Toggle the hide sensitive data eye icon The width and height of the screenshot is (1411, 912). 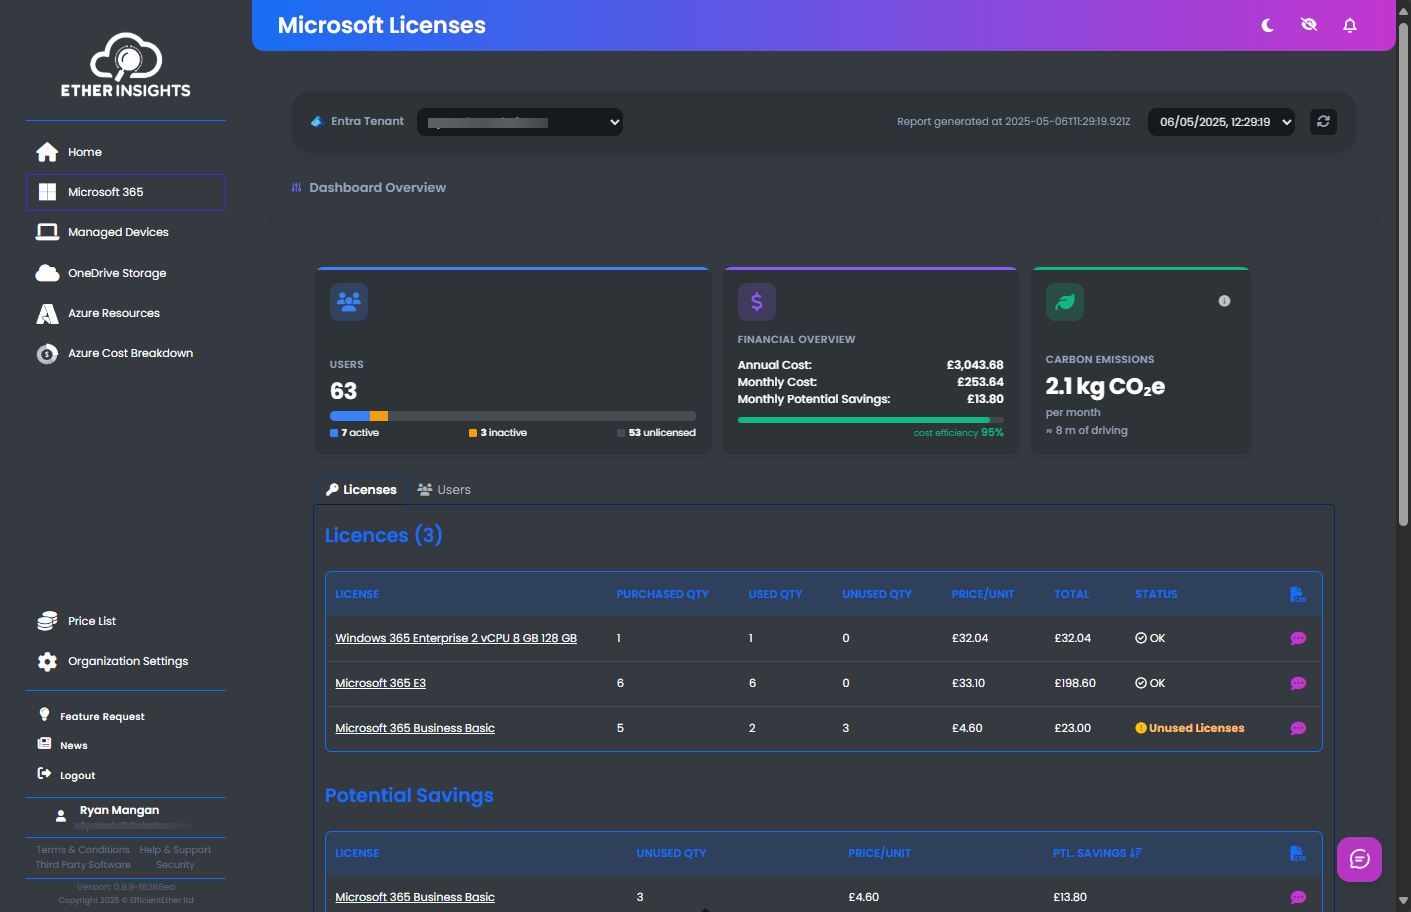[1309, 25]
